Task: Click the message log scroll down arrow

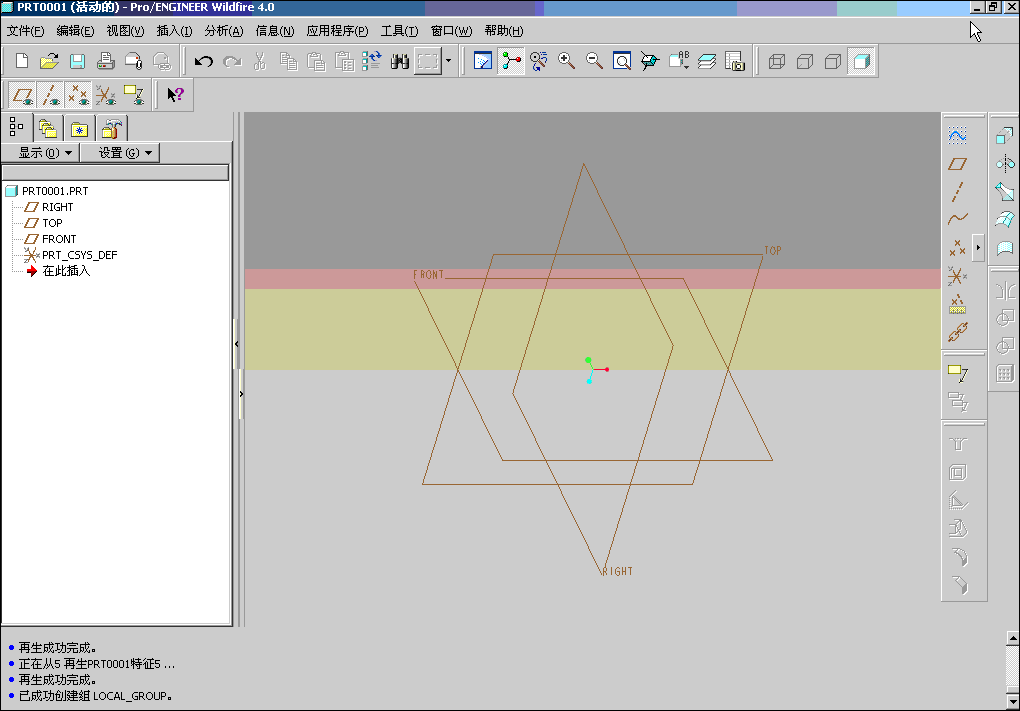Action: (x=1013, y=702)
